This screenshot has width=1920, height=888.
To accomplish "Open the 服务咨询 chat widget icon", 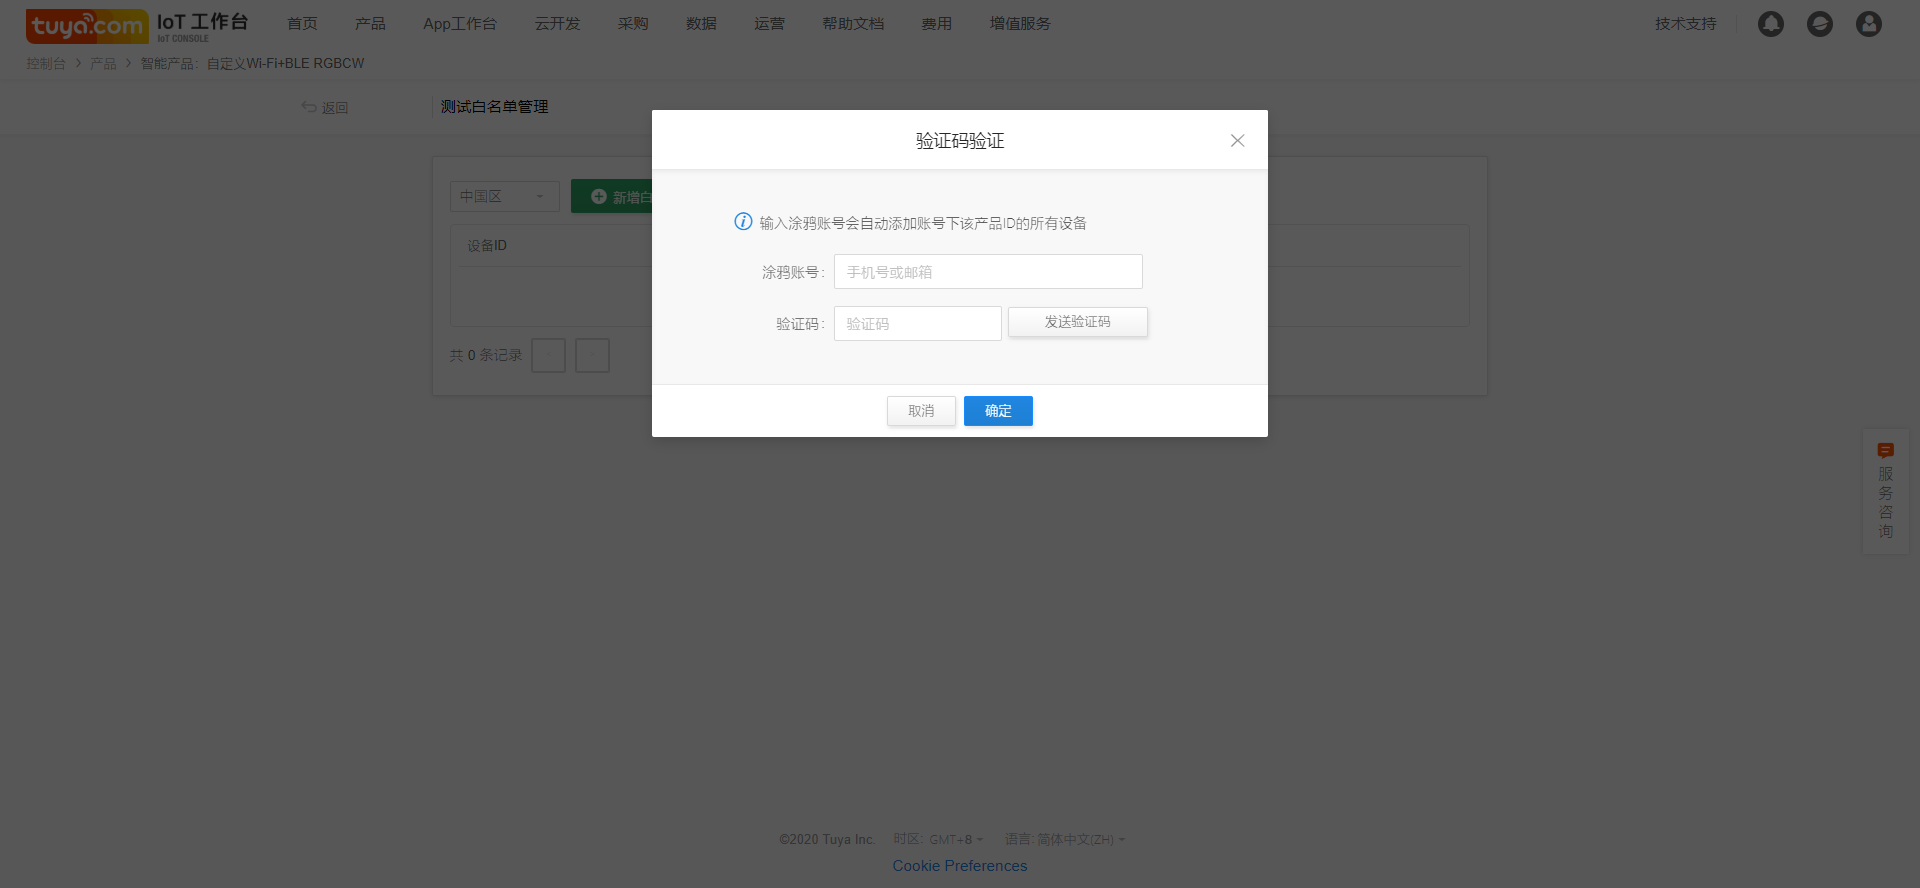I will [1885, 451].
